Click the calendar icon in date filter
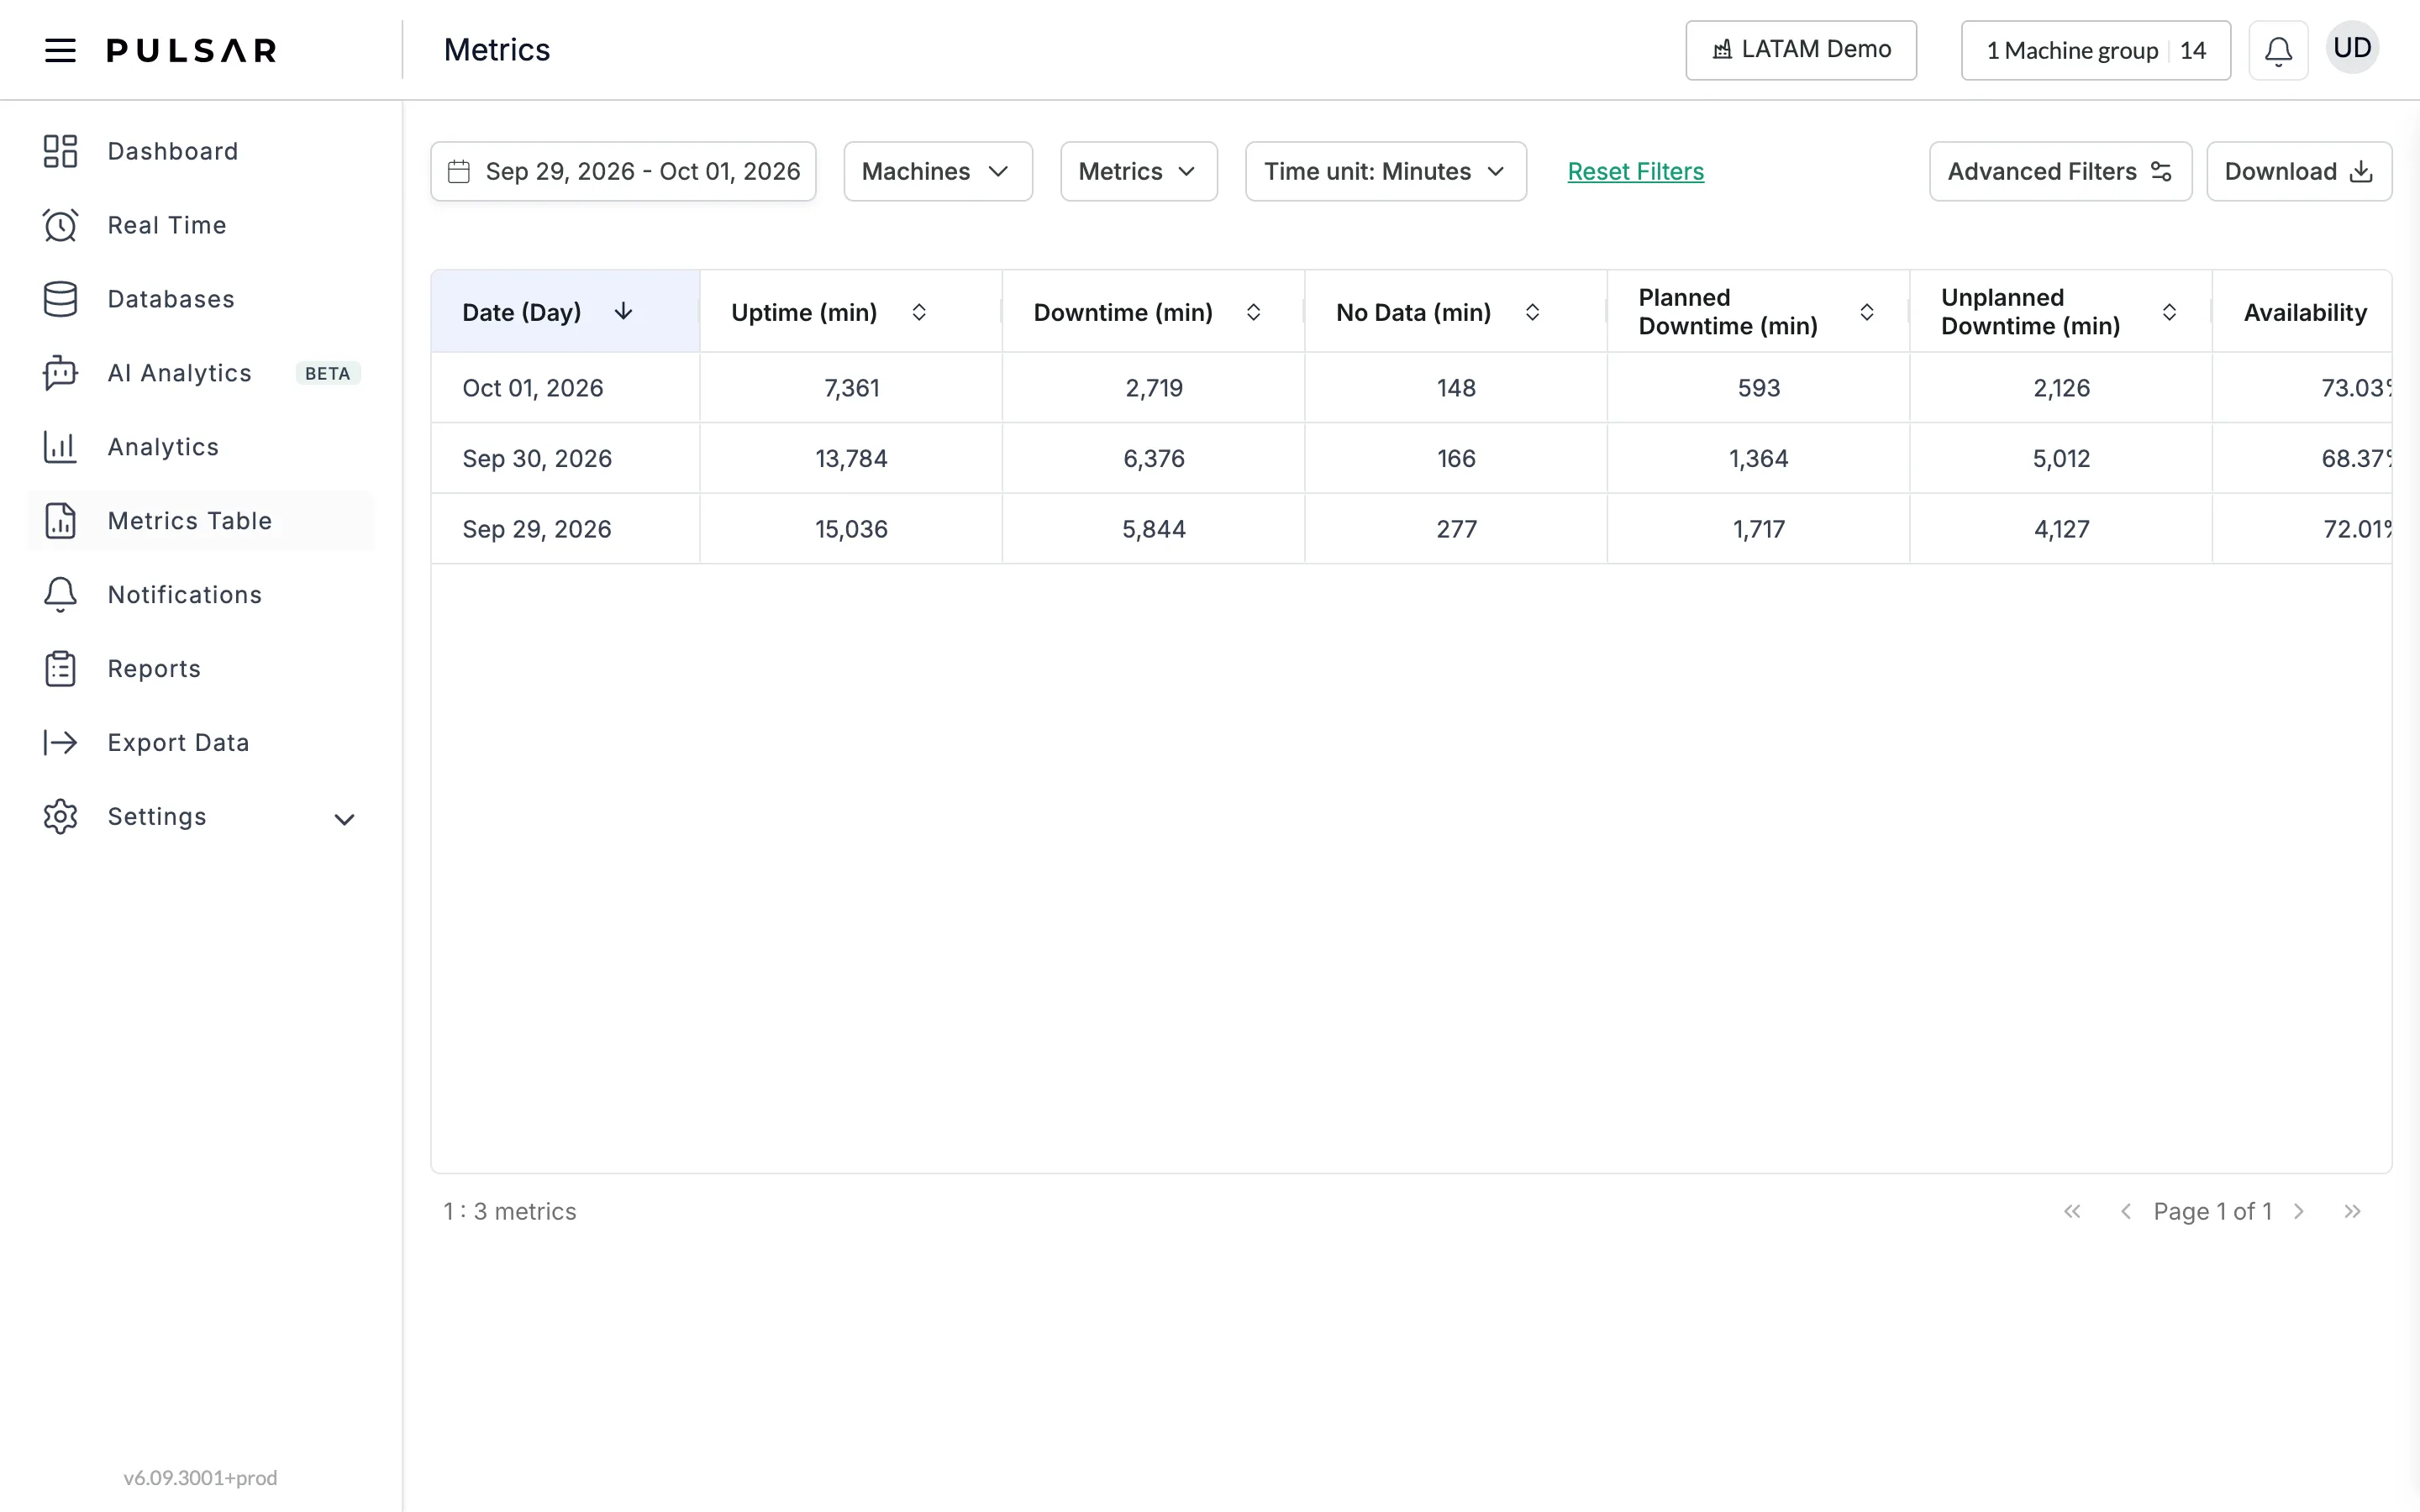This screenshot has height=1512, width=2420. [x=459, y=172]
